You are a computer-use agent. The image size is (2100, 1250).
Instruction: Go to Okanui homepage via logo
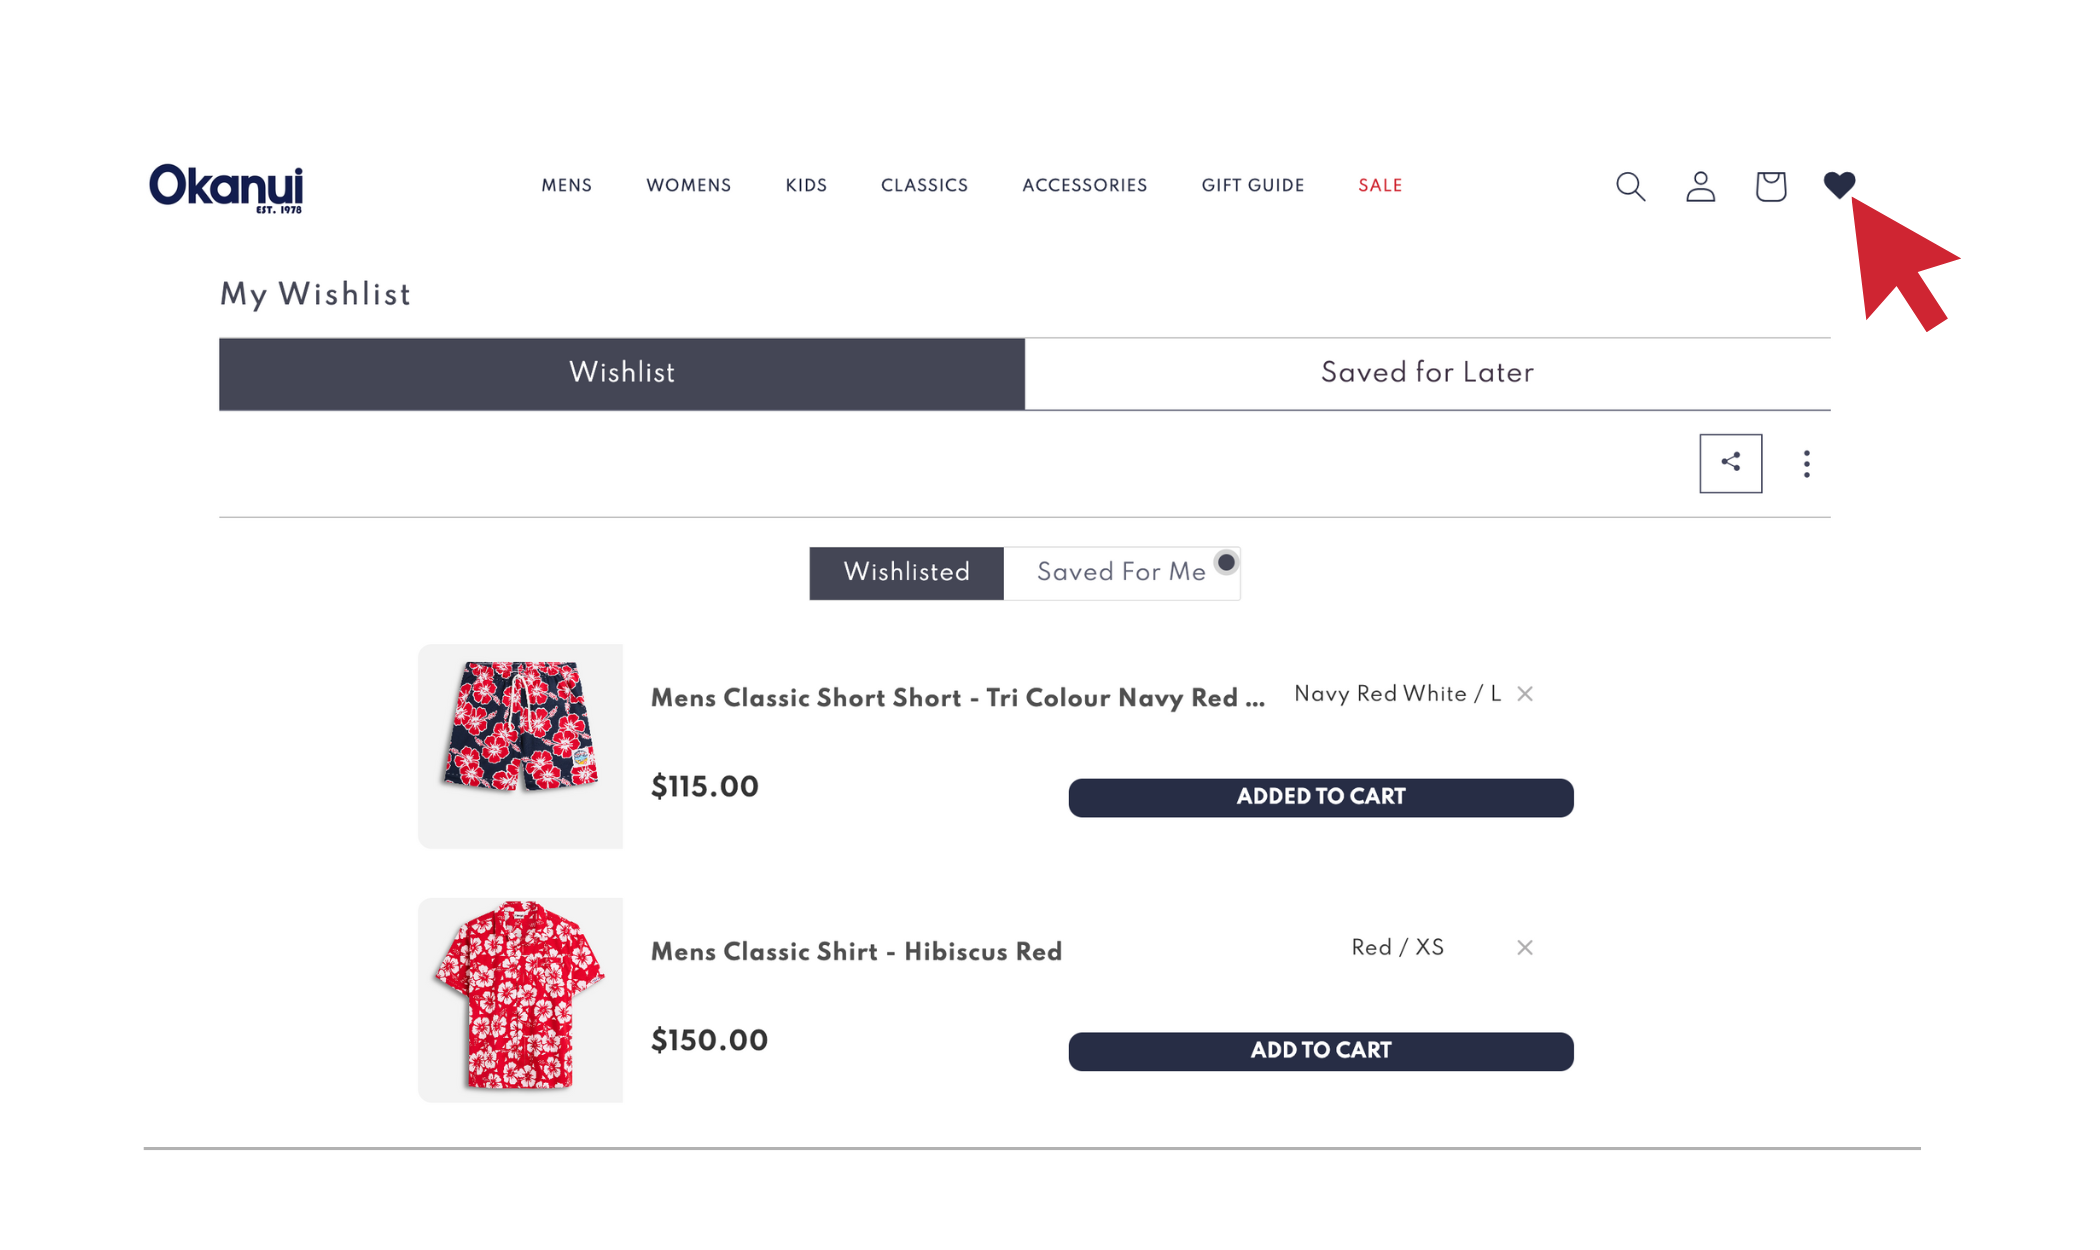[226, 187]
